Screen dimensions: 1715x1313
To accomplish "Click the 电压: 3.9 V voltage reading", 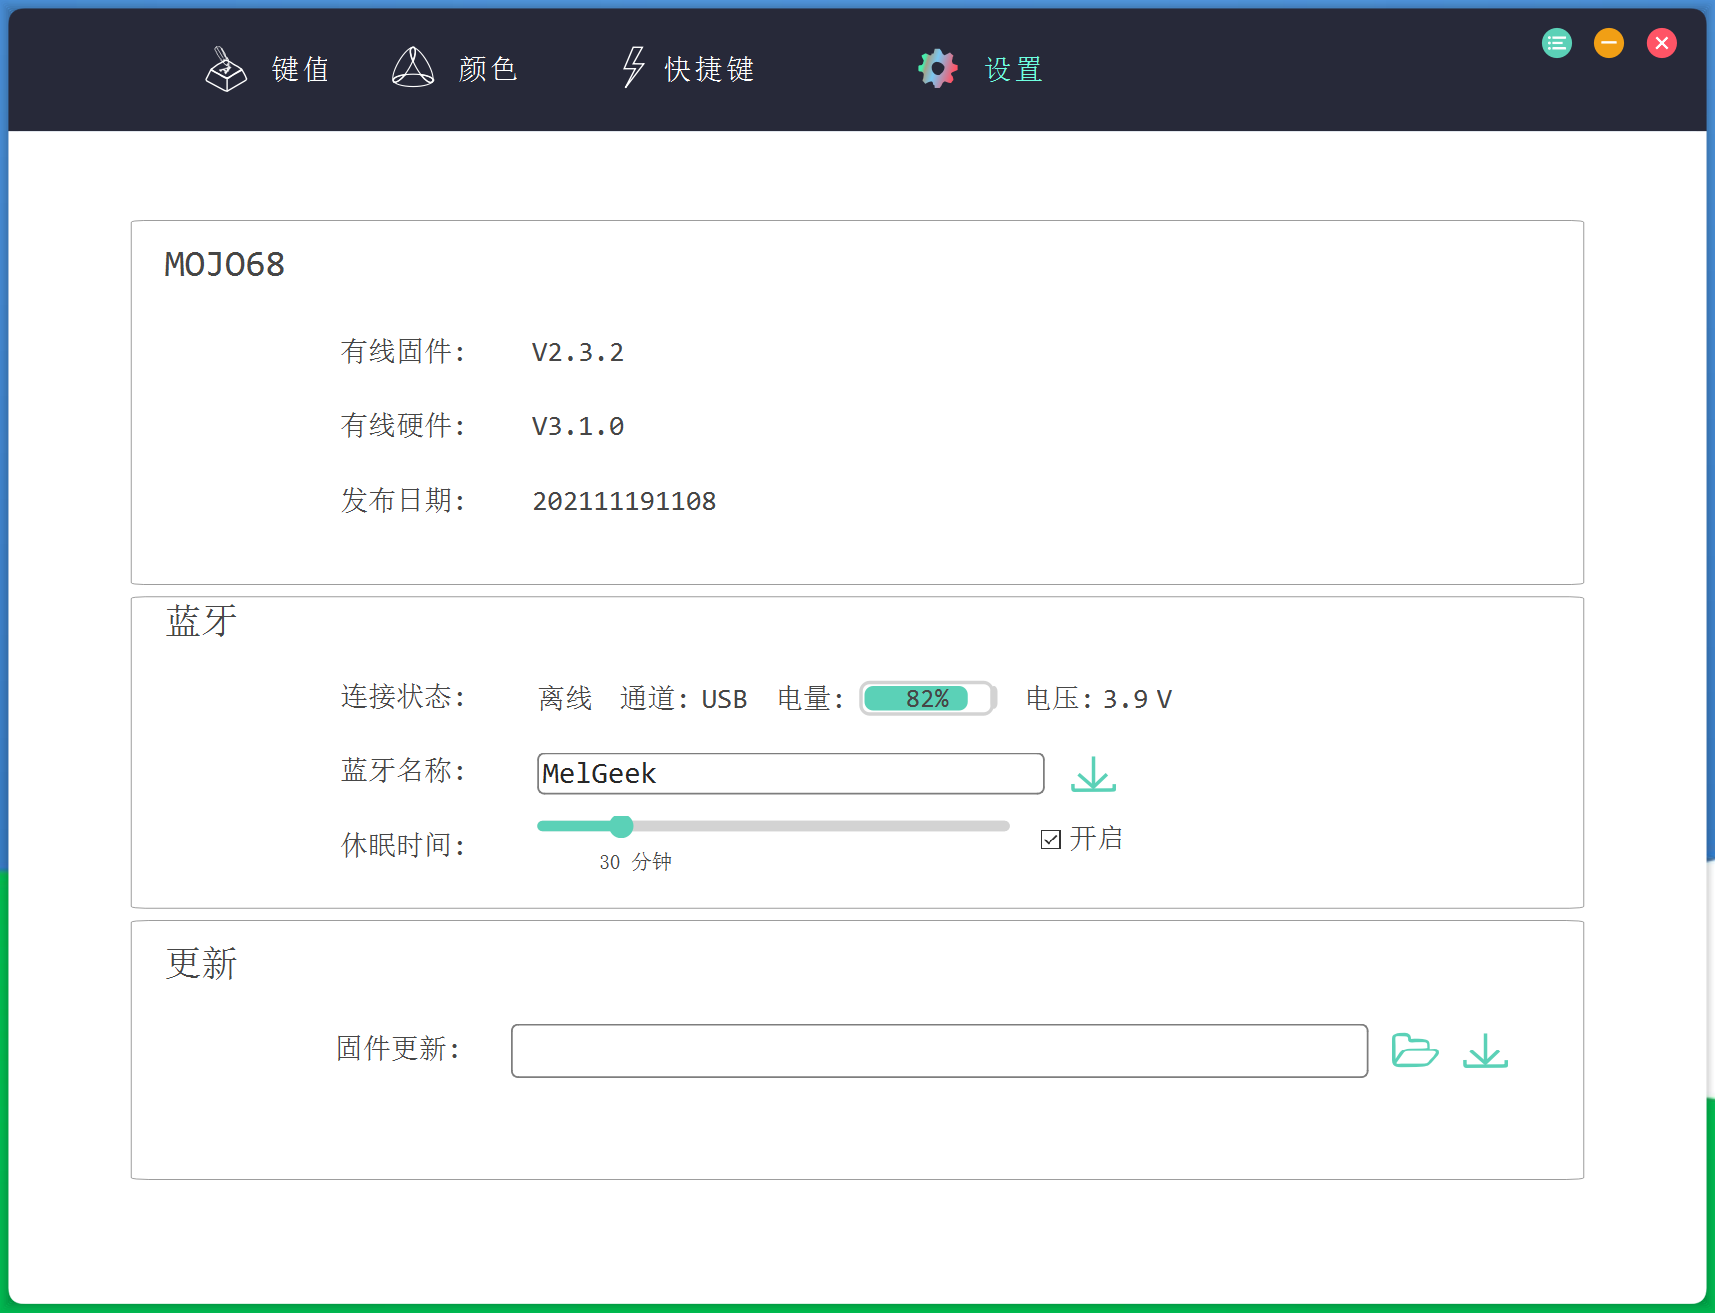I will (1099, 698).
